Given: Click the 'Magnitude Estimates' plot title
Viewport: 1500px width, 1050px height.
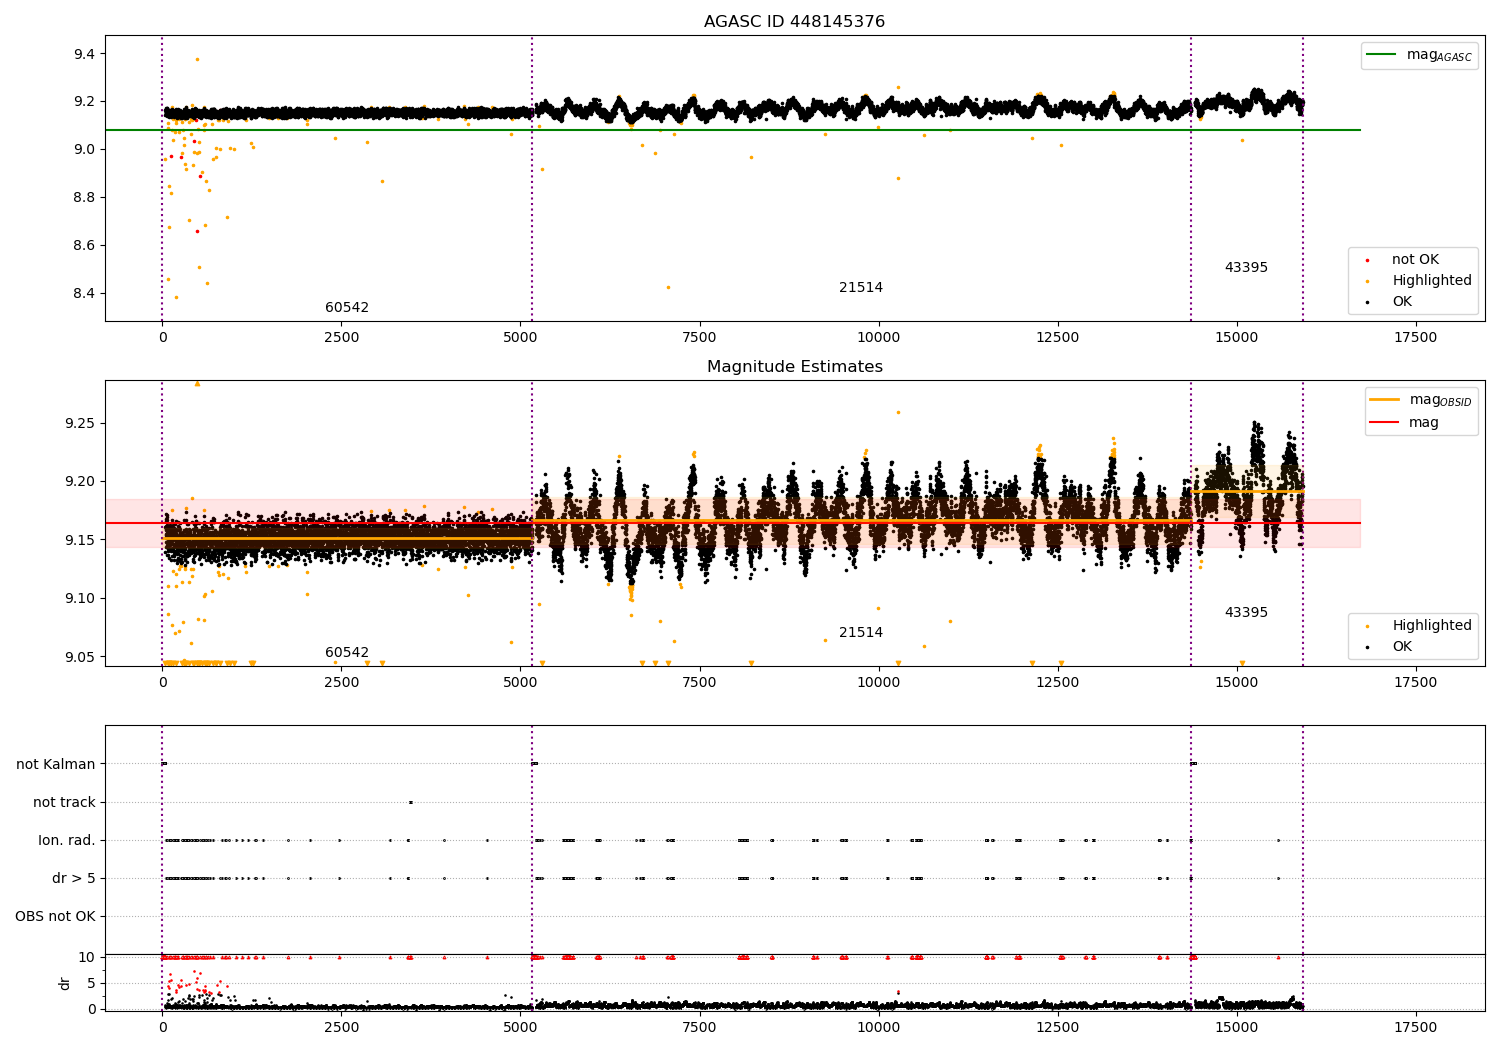Looking at the screenshot, I should [795, 367].
